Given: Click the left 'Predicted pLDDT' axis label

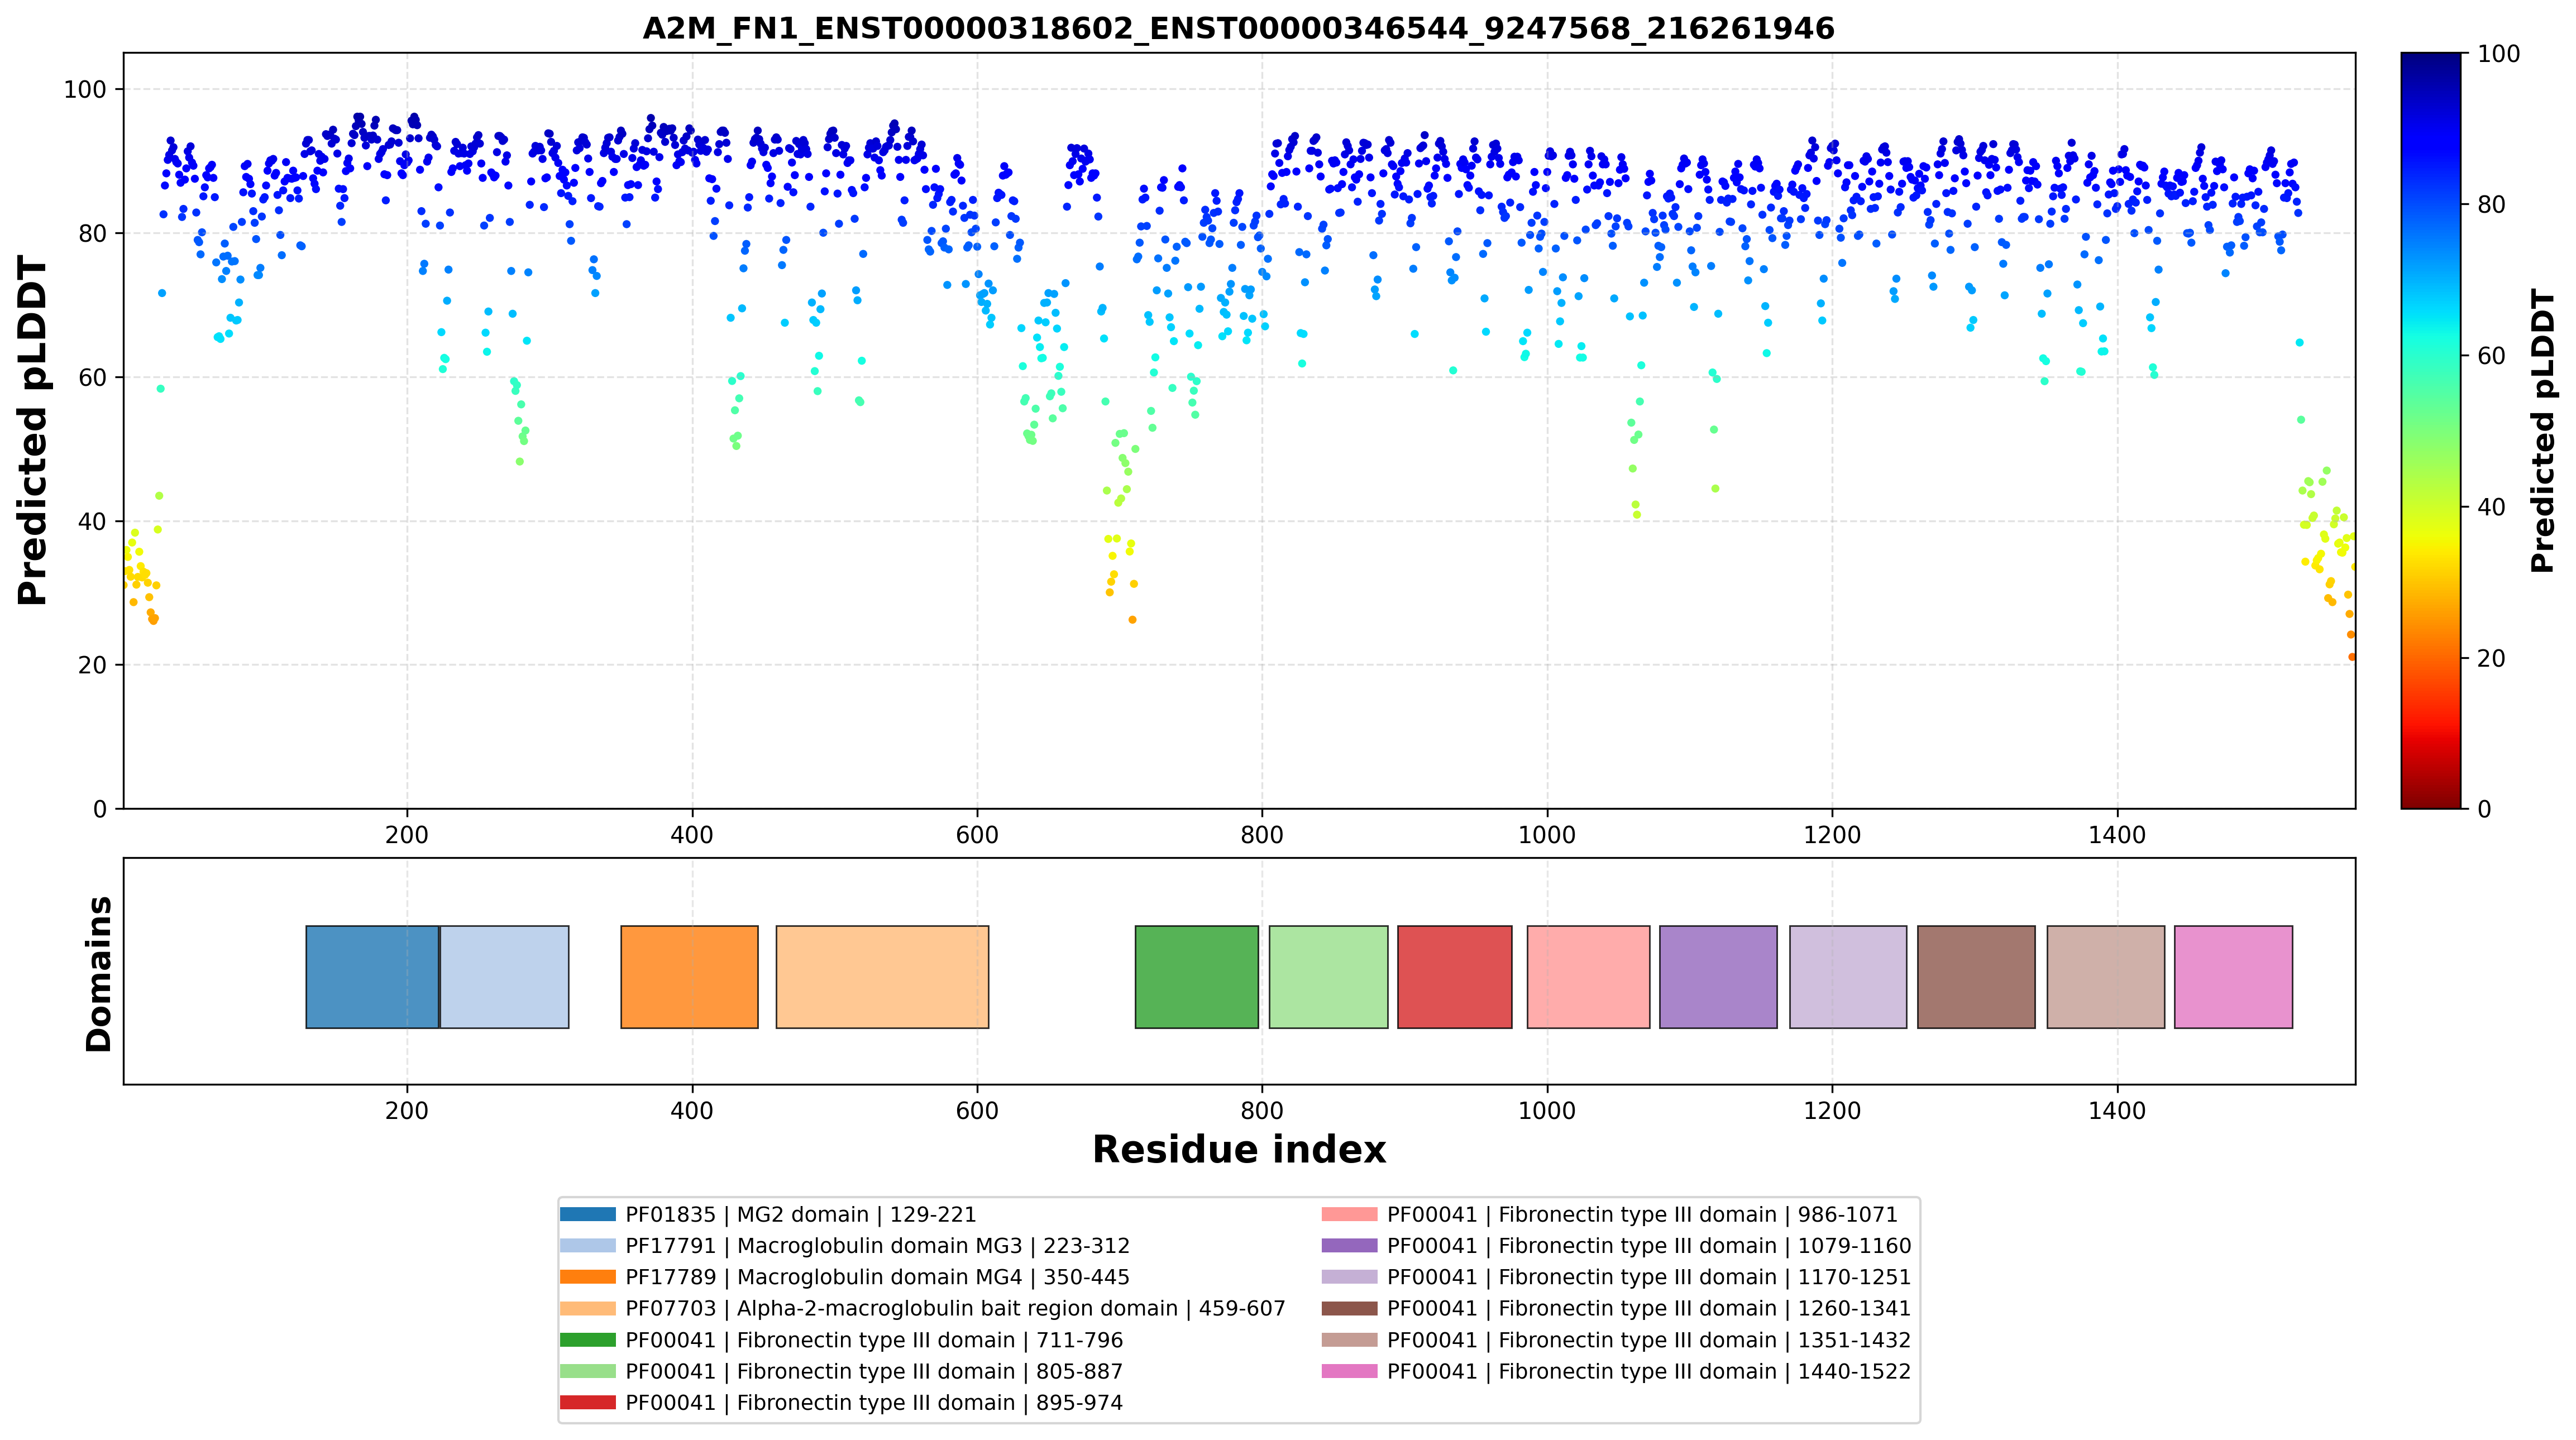Looking at the screenshot, I should pyautogui.click(x=32, y=430).
